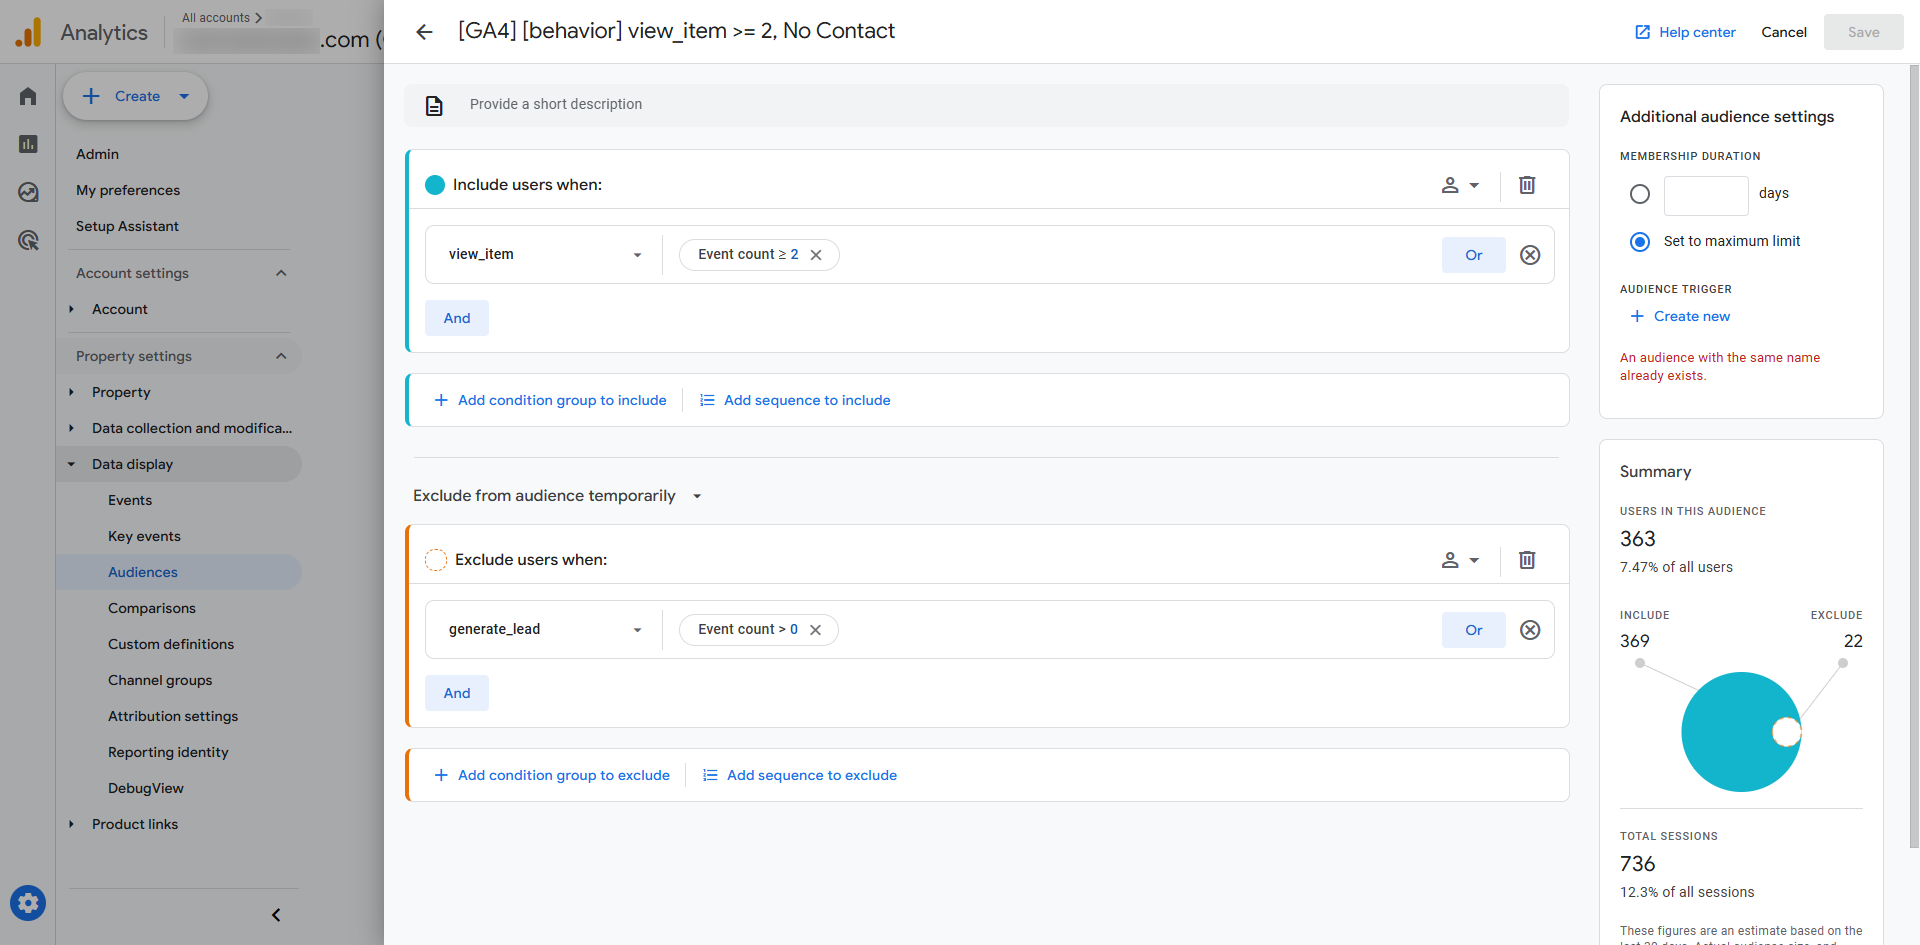Click And button under generate_lead condition
Image resolution: width=1920 pixels, height=945 pixels.
pos(457,693)
